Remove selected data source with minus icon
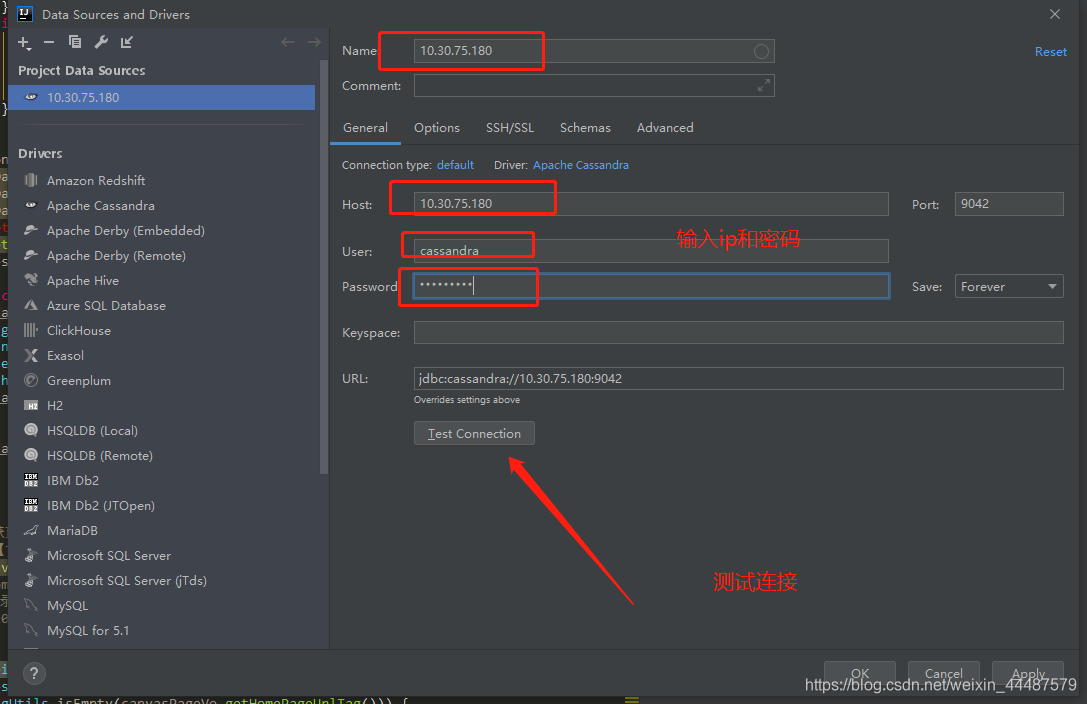The image size is (1087, 704). [49, 42]
